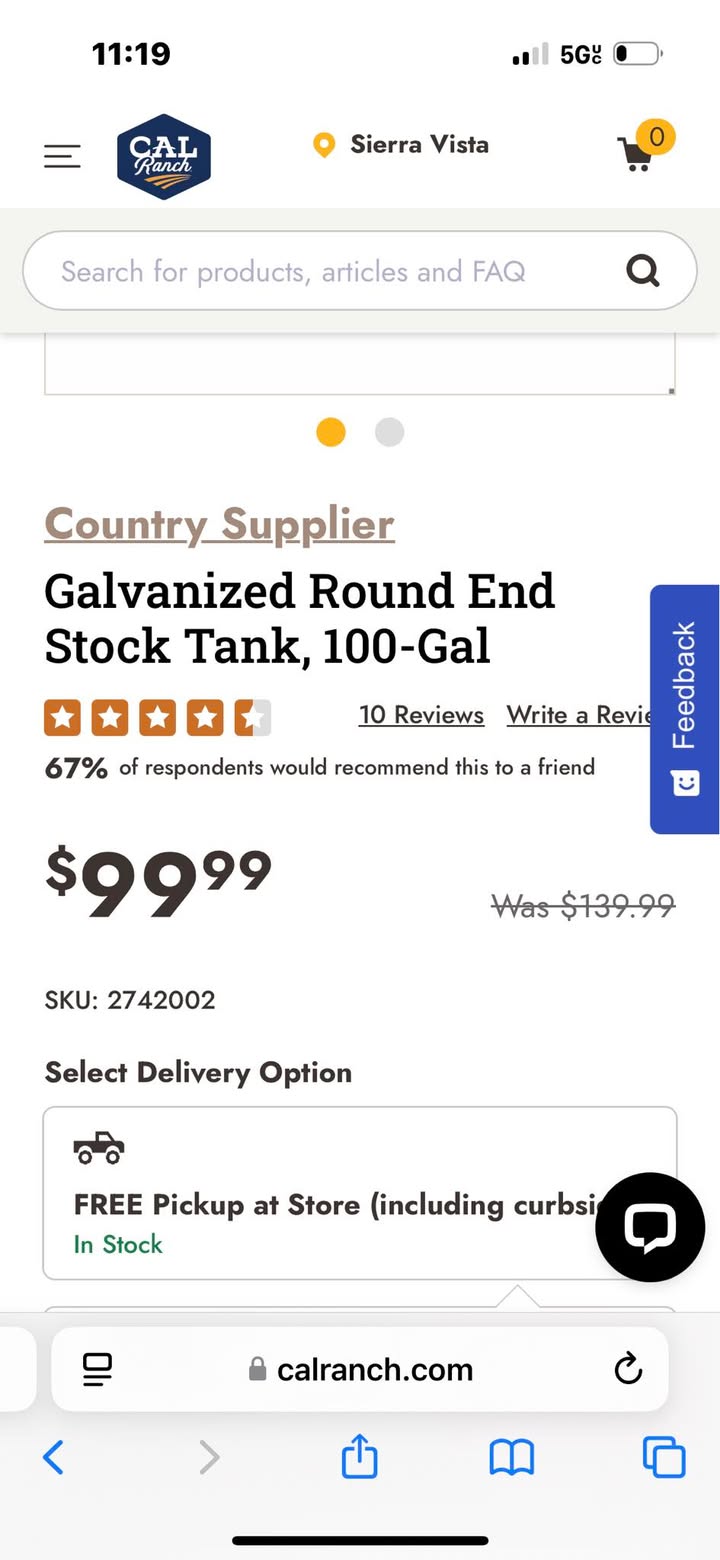Select first image carousel dot

tap(331, 432)
